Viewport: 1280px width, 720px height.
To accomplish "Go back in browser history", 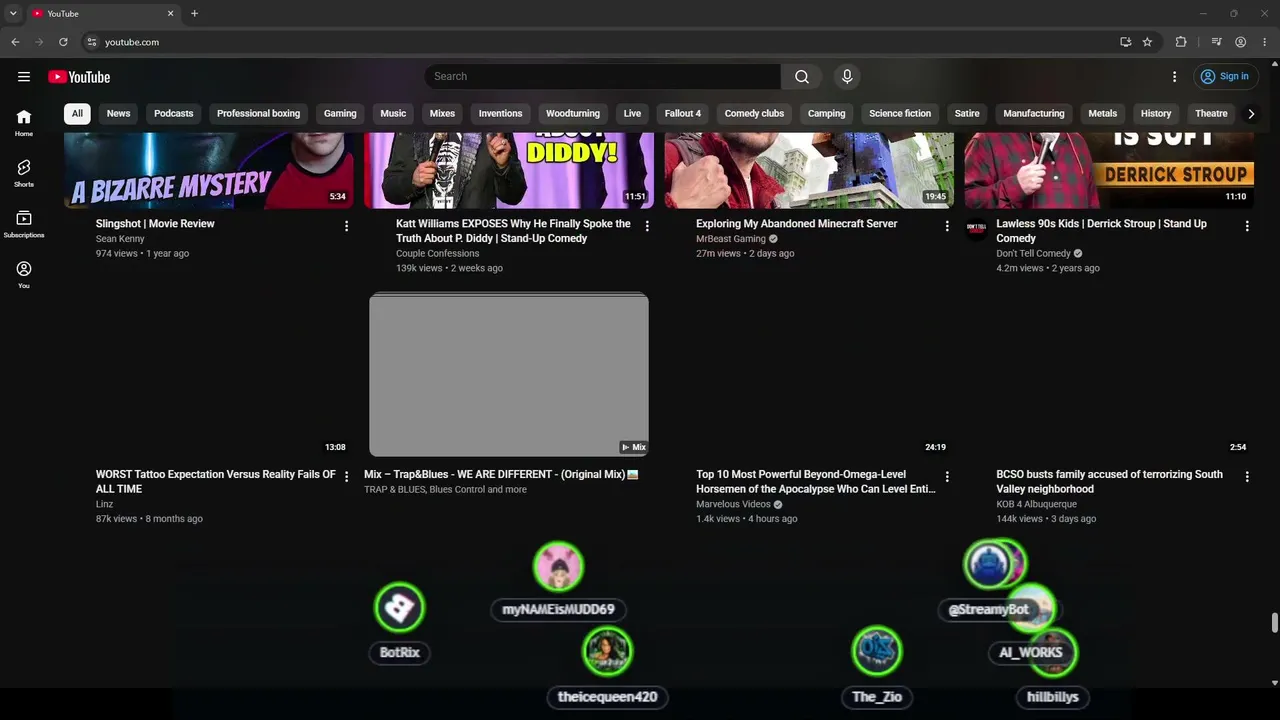I will click(x=15, y=42).
